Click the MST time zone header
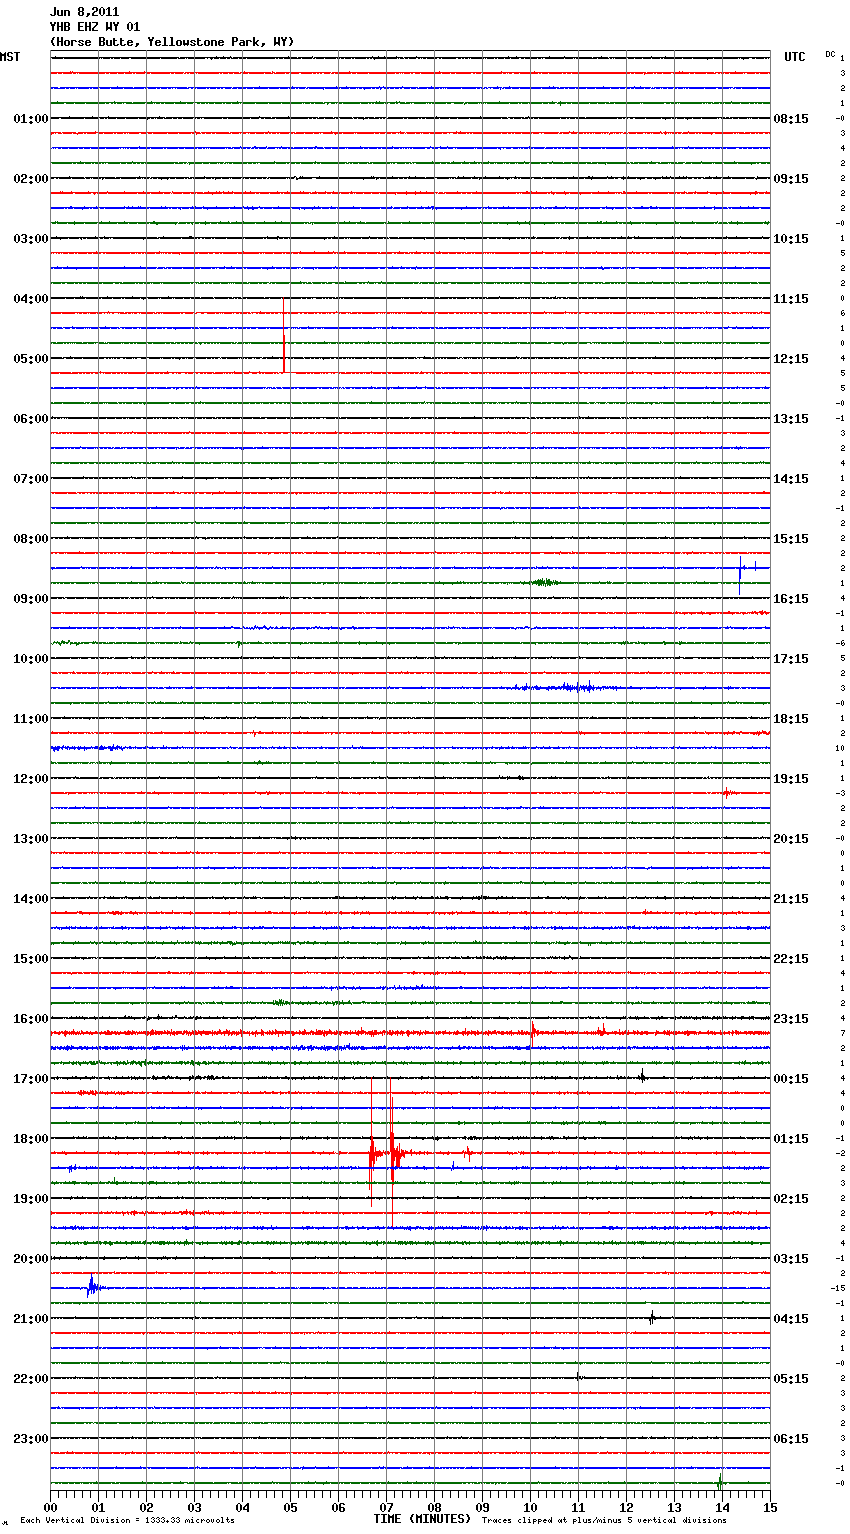Image resolution: width=850 pixels, height=1534 pixels. (x=10, y=57)
